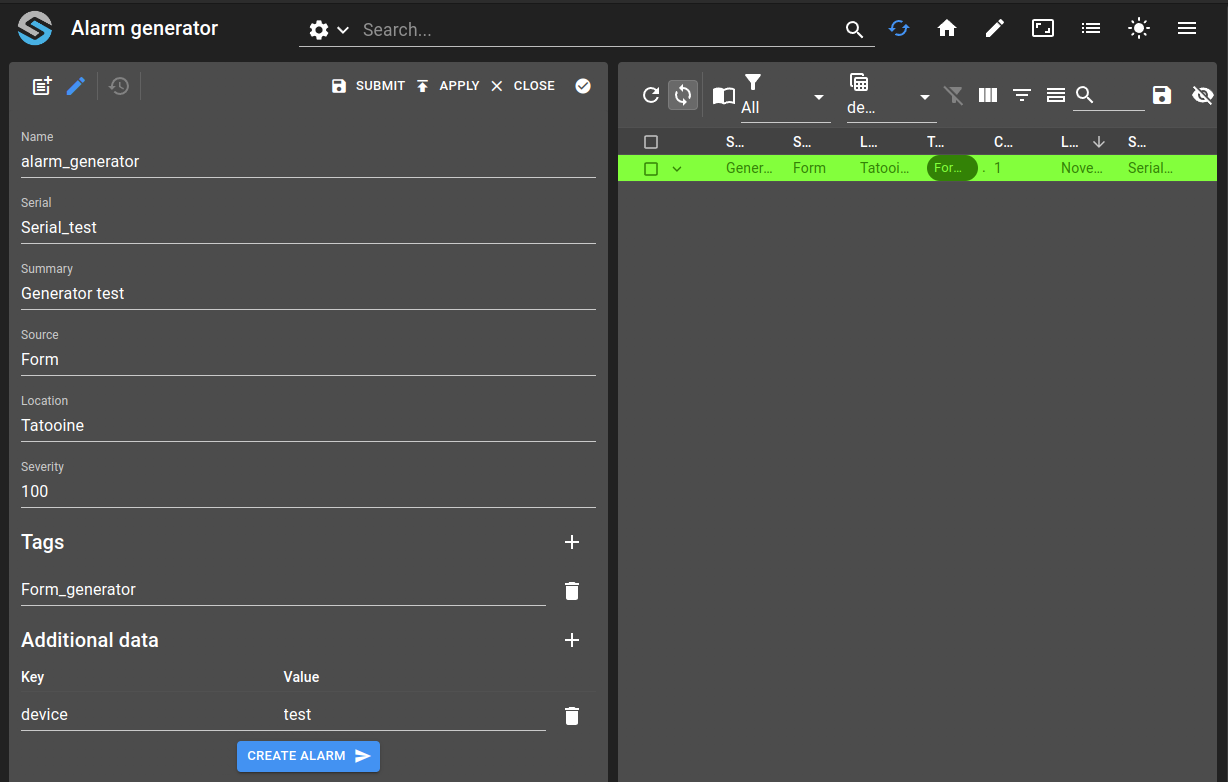The image size is (1228, 782).
Task: Click the green 'For...' tag chip
Action: click(951, 168)
